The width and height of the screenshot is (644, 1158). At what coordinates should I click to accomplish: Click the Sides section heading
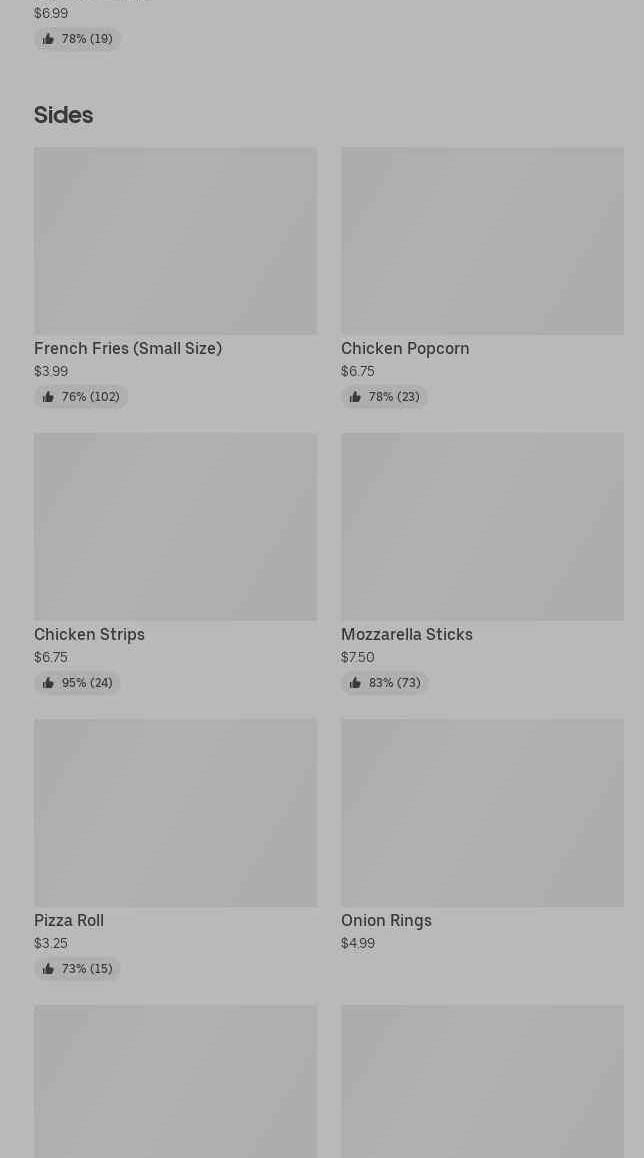(x=64, y=115)
